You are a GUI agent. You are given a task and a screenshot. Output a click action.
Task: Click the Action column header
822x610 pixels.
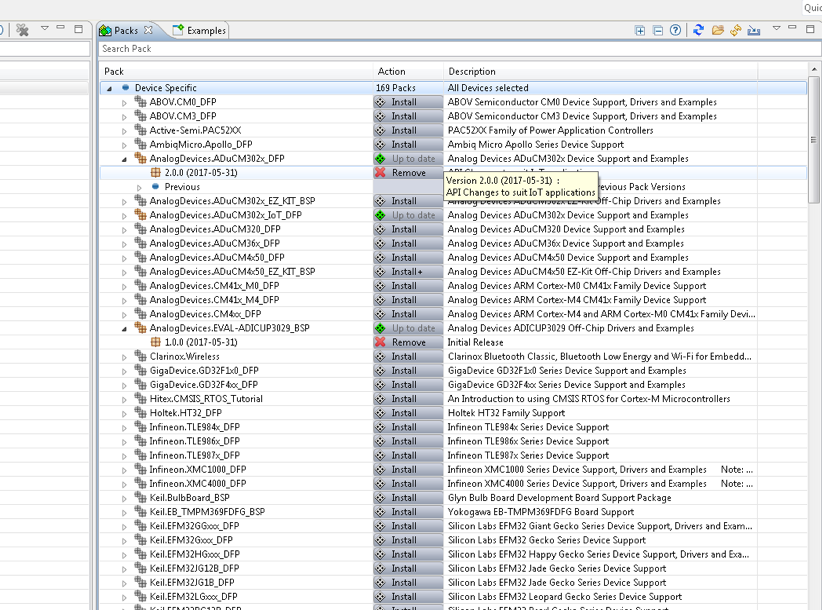[391, 71]
